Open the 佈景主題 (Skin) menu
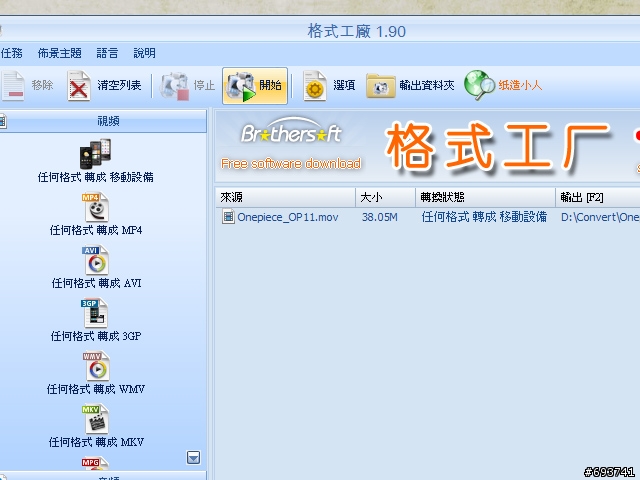Screen dimensions: 640x480 point(60,53)
